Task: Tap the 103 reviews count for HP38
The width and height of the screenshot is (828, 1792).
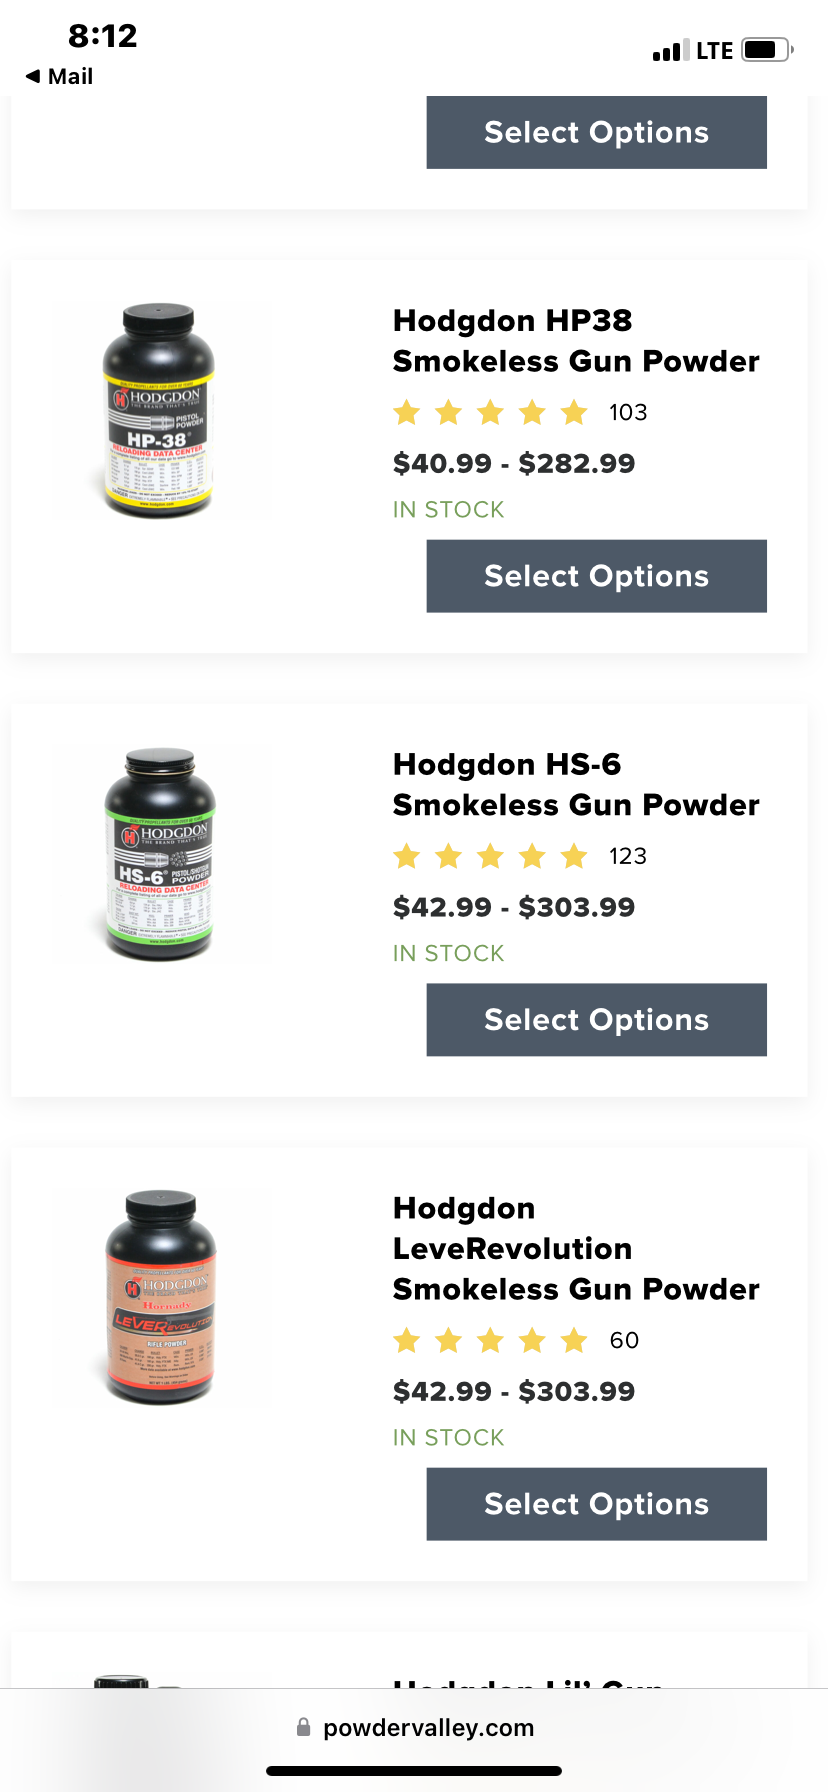Action: pyautogui.click(x=628, y=412)
